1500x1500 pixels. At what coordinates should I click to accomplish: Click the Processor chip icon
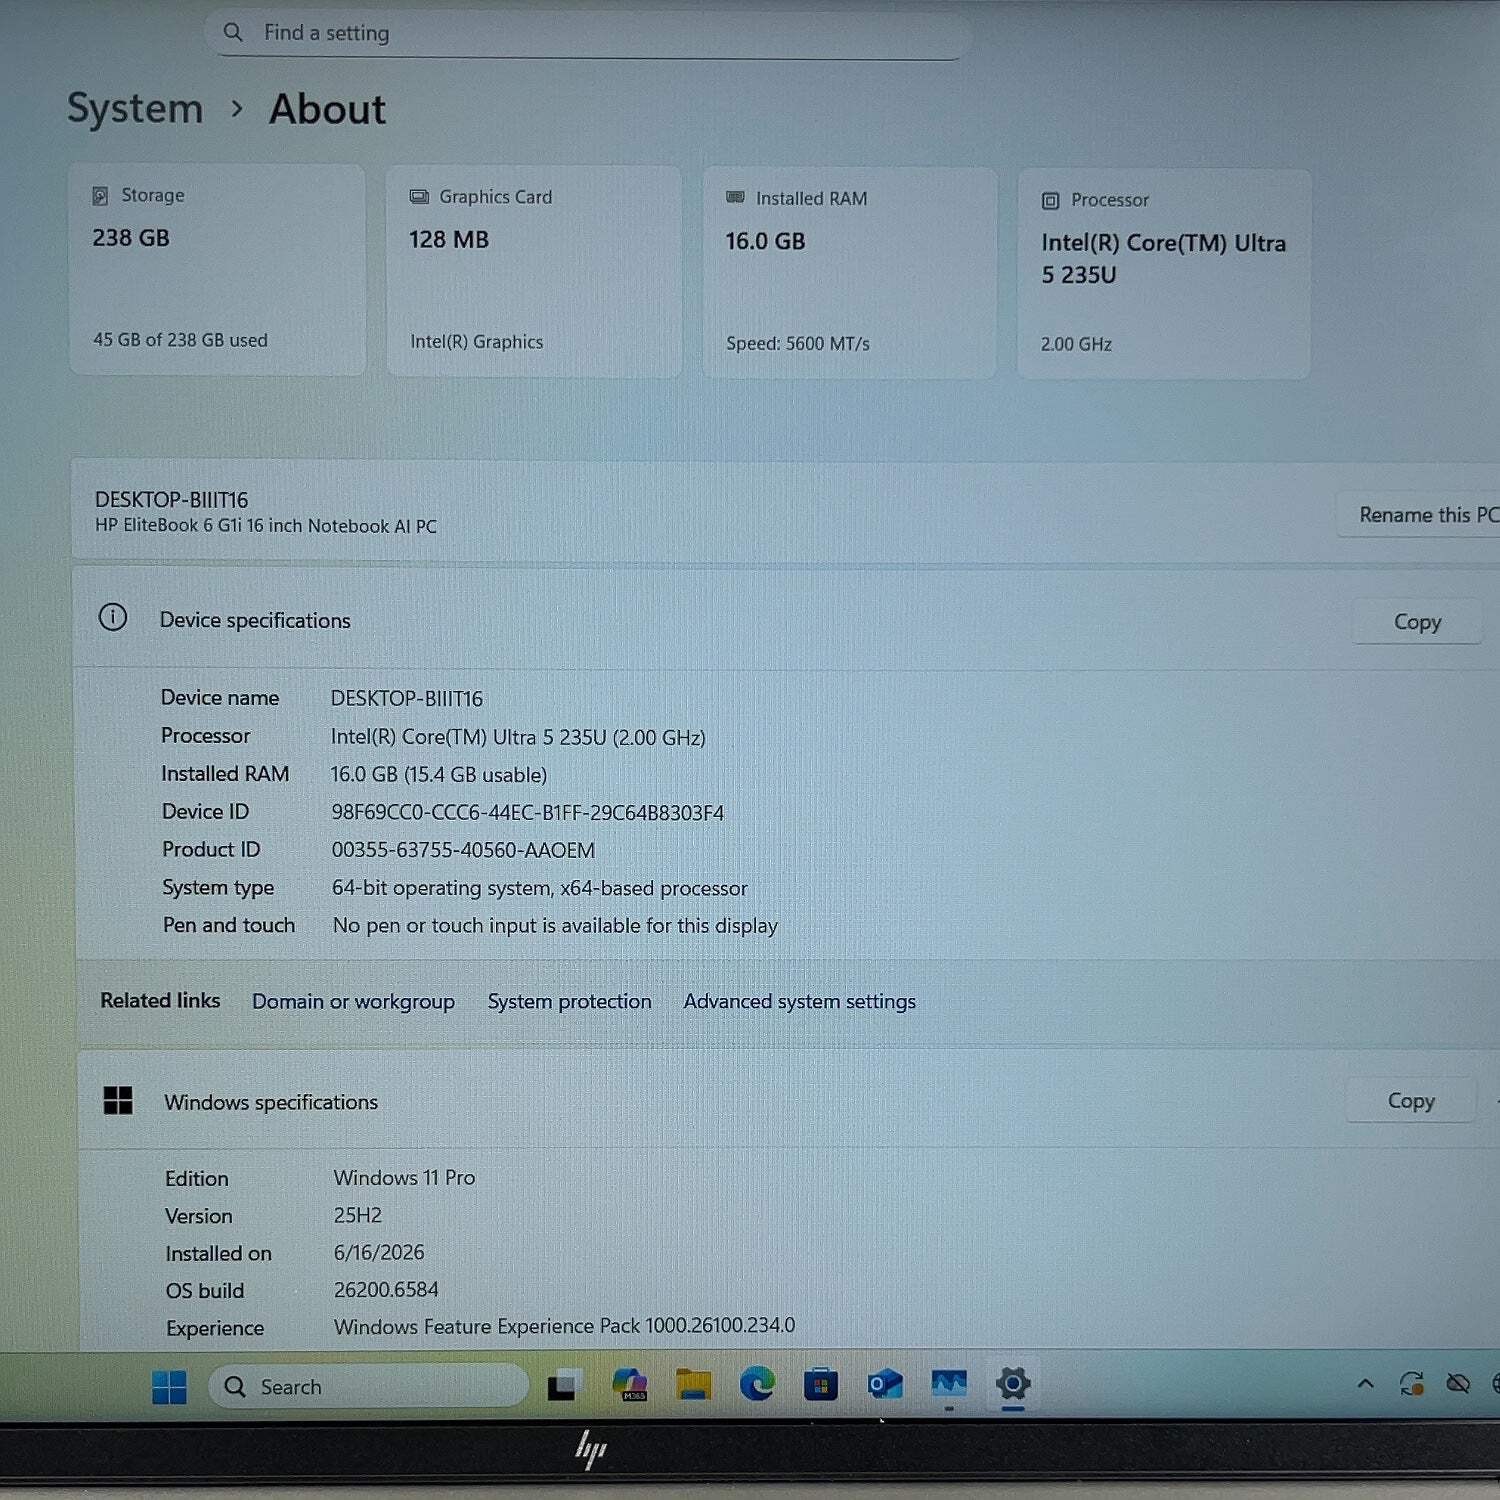point(1050,200)
